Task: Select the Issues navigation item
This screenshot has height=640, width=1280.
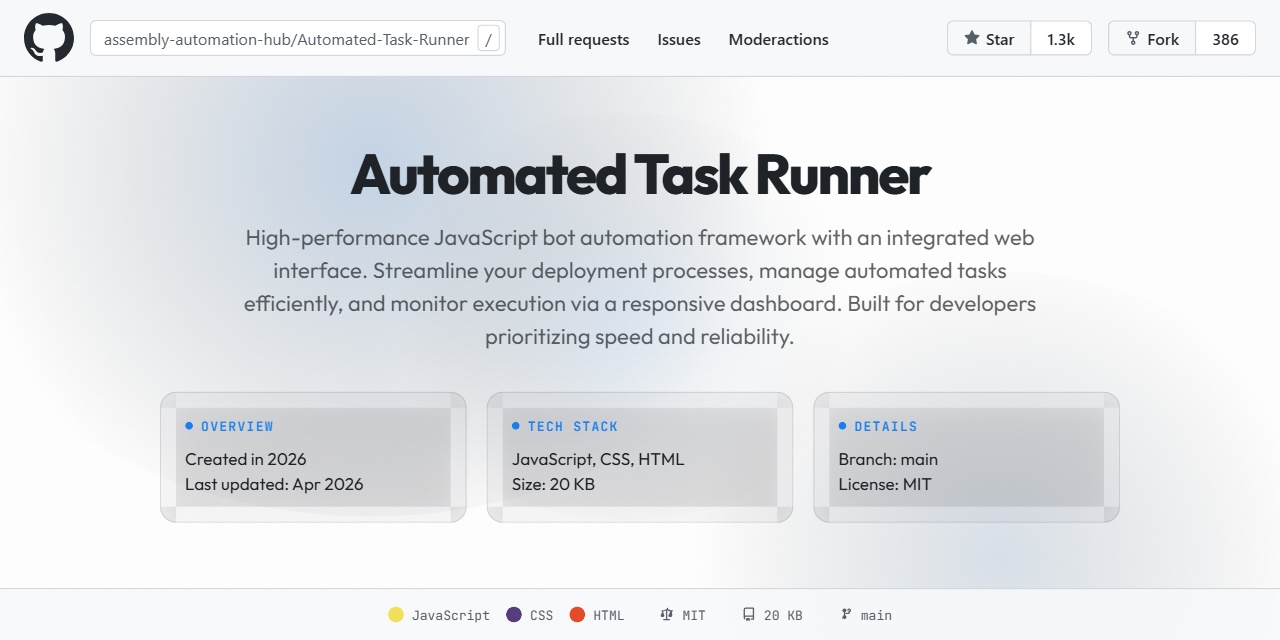Action: click(x=678, y=39)
